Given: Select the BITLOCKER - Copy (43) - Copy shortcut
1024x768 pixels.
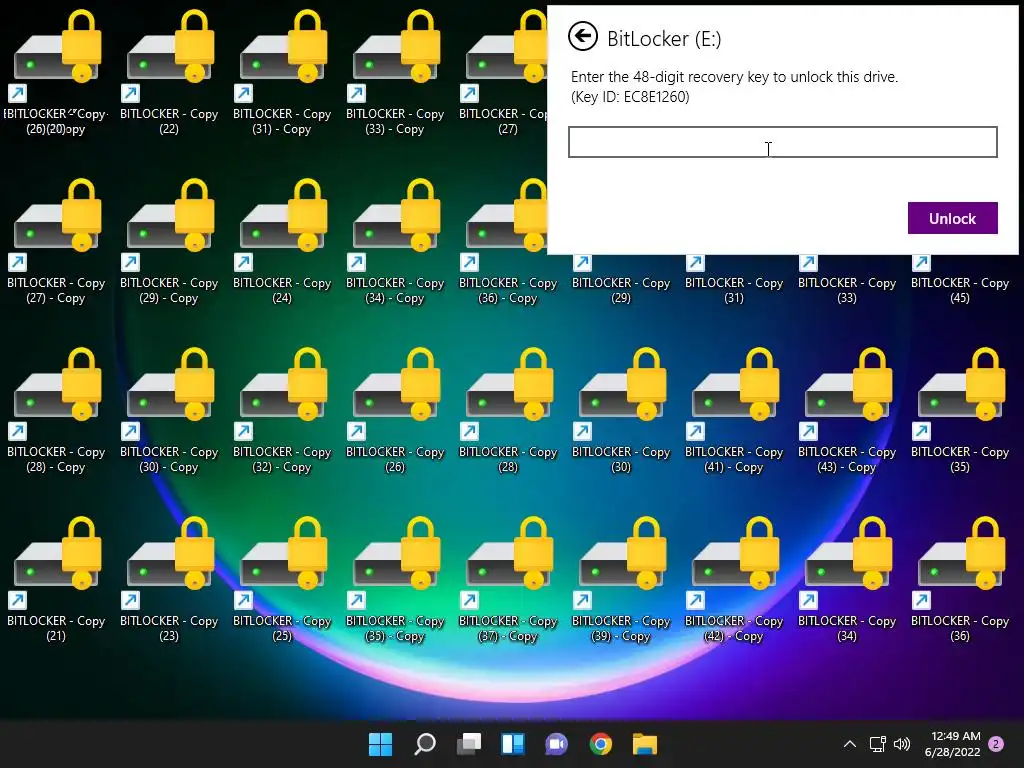Looking at the screenshot, I should pos(847,410).
